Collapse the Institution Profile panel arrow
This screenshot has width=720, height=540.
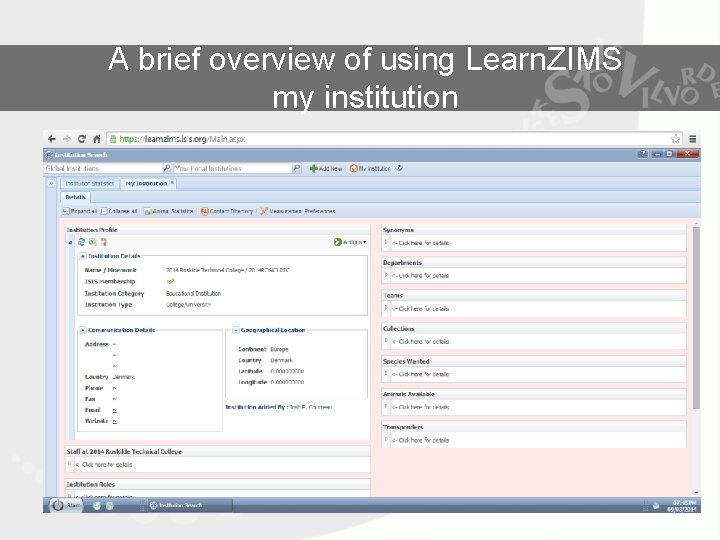click(70, 242)
